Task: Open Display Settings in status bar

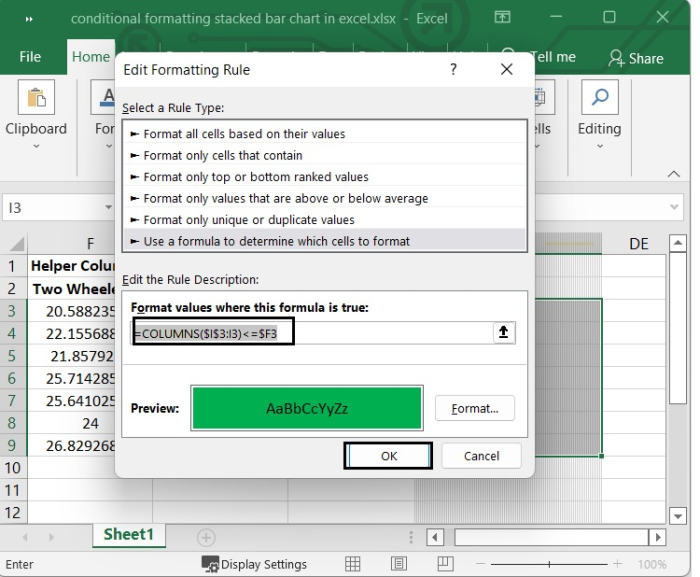Action: click(x=254, y=564)
